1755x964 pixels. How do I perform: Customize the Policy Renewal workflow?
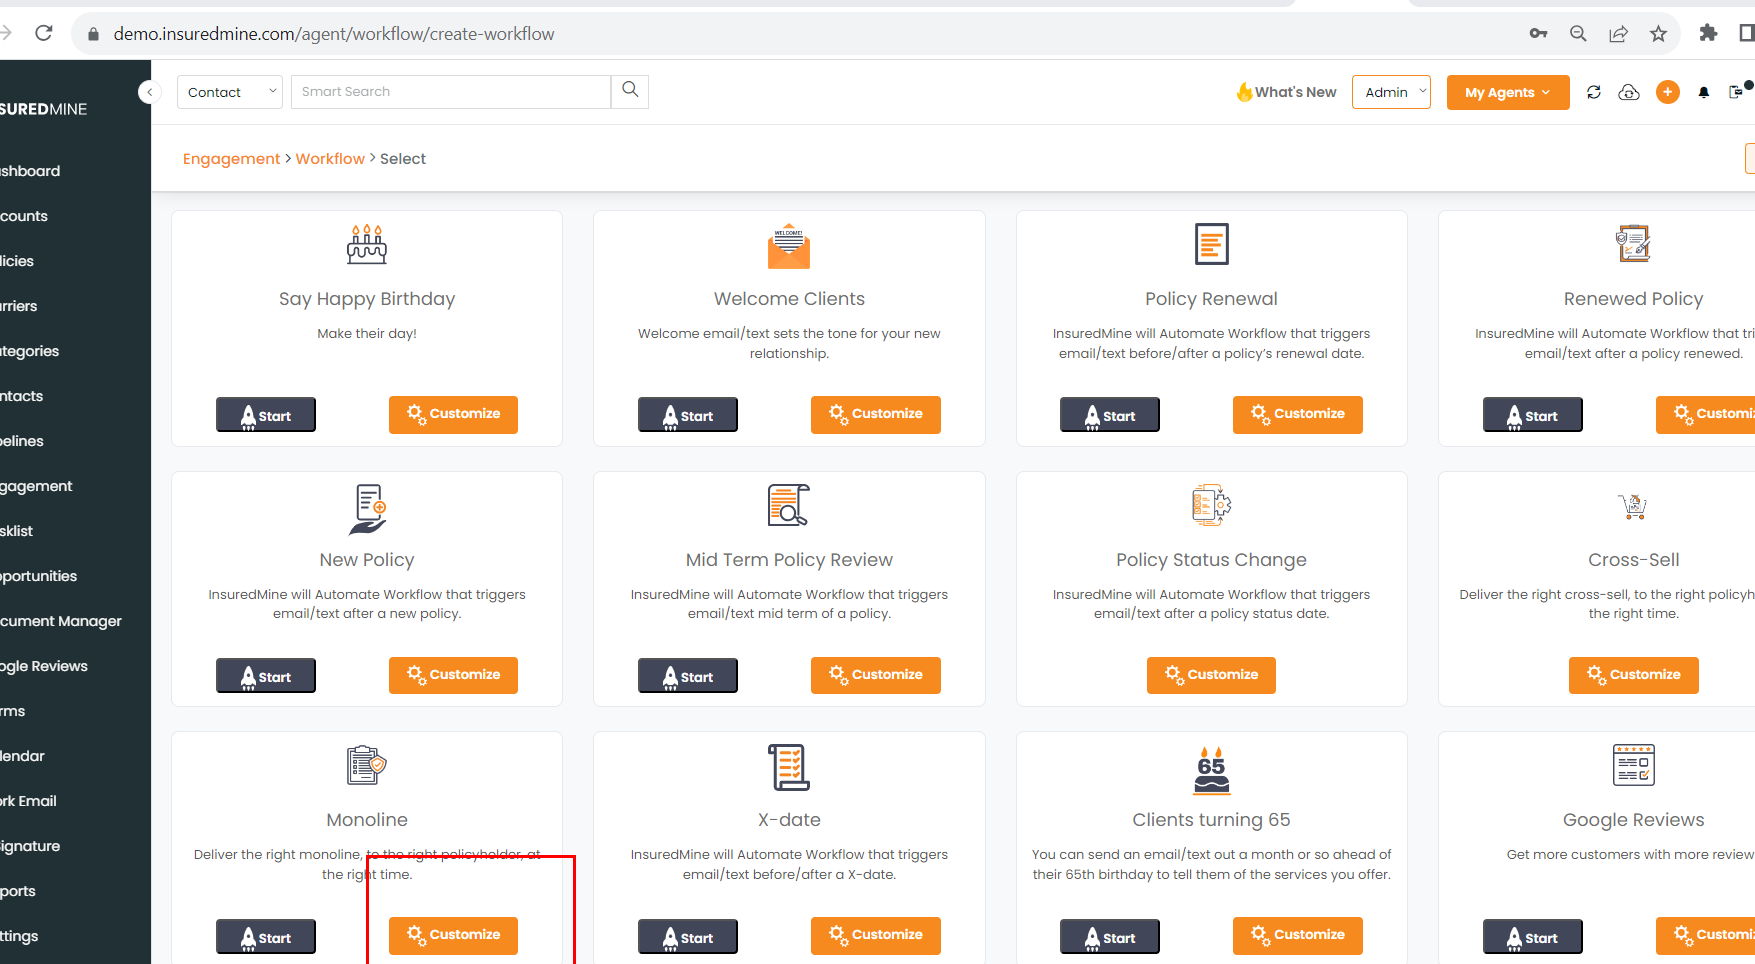pyautogui.click(x=1297, y=414)
